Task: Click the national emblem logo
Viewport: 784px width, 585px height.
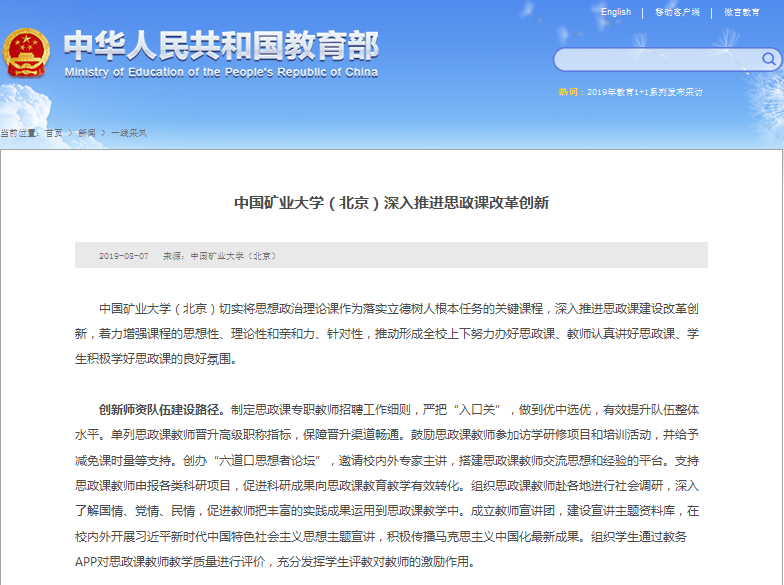Action: click(28, 54)
